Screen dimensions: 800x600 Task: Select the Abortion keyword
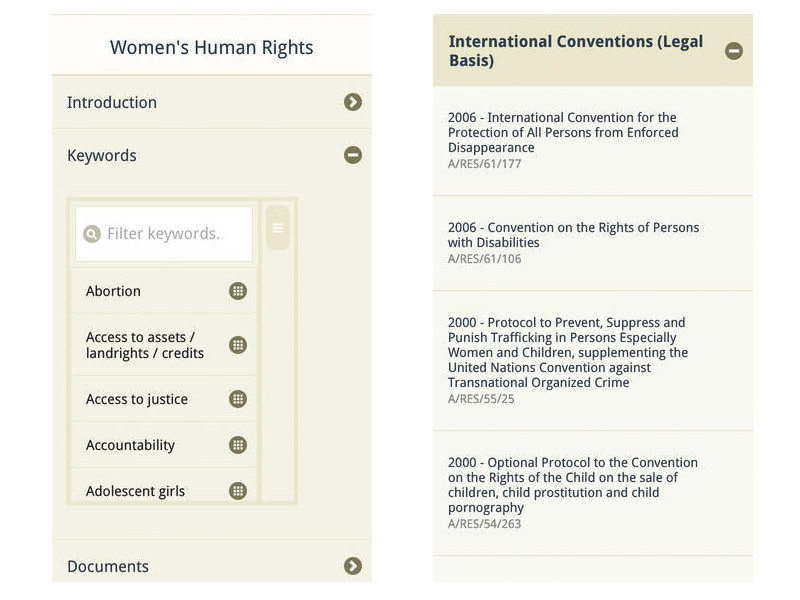114,291
